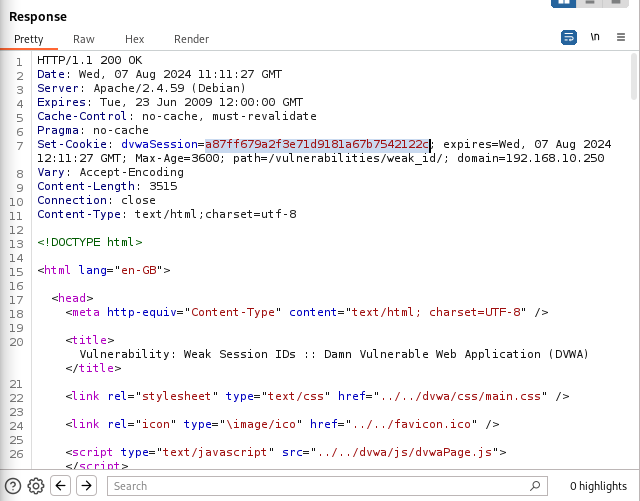Click "no-cache, must-revalidate" value
The width and height of the screenshot is (640, 501).
[229, 116]
